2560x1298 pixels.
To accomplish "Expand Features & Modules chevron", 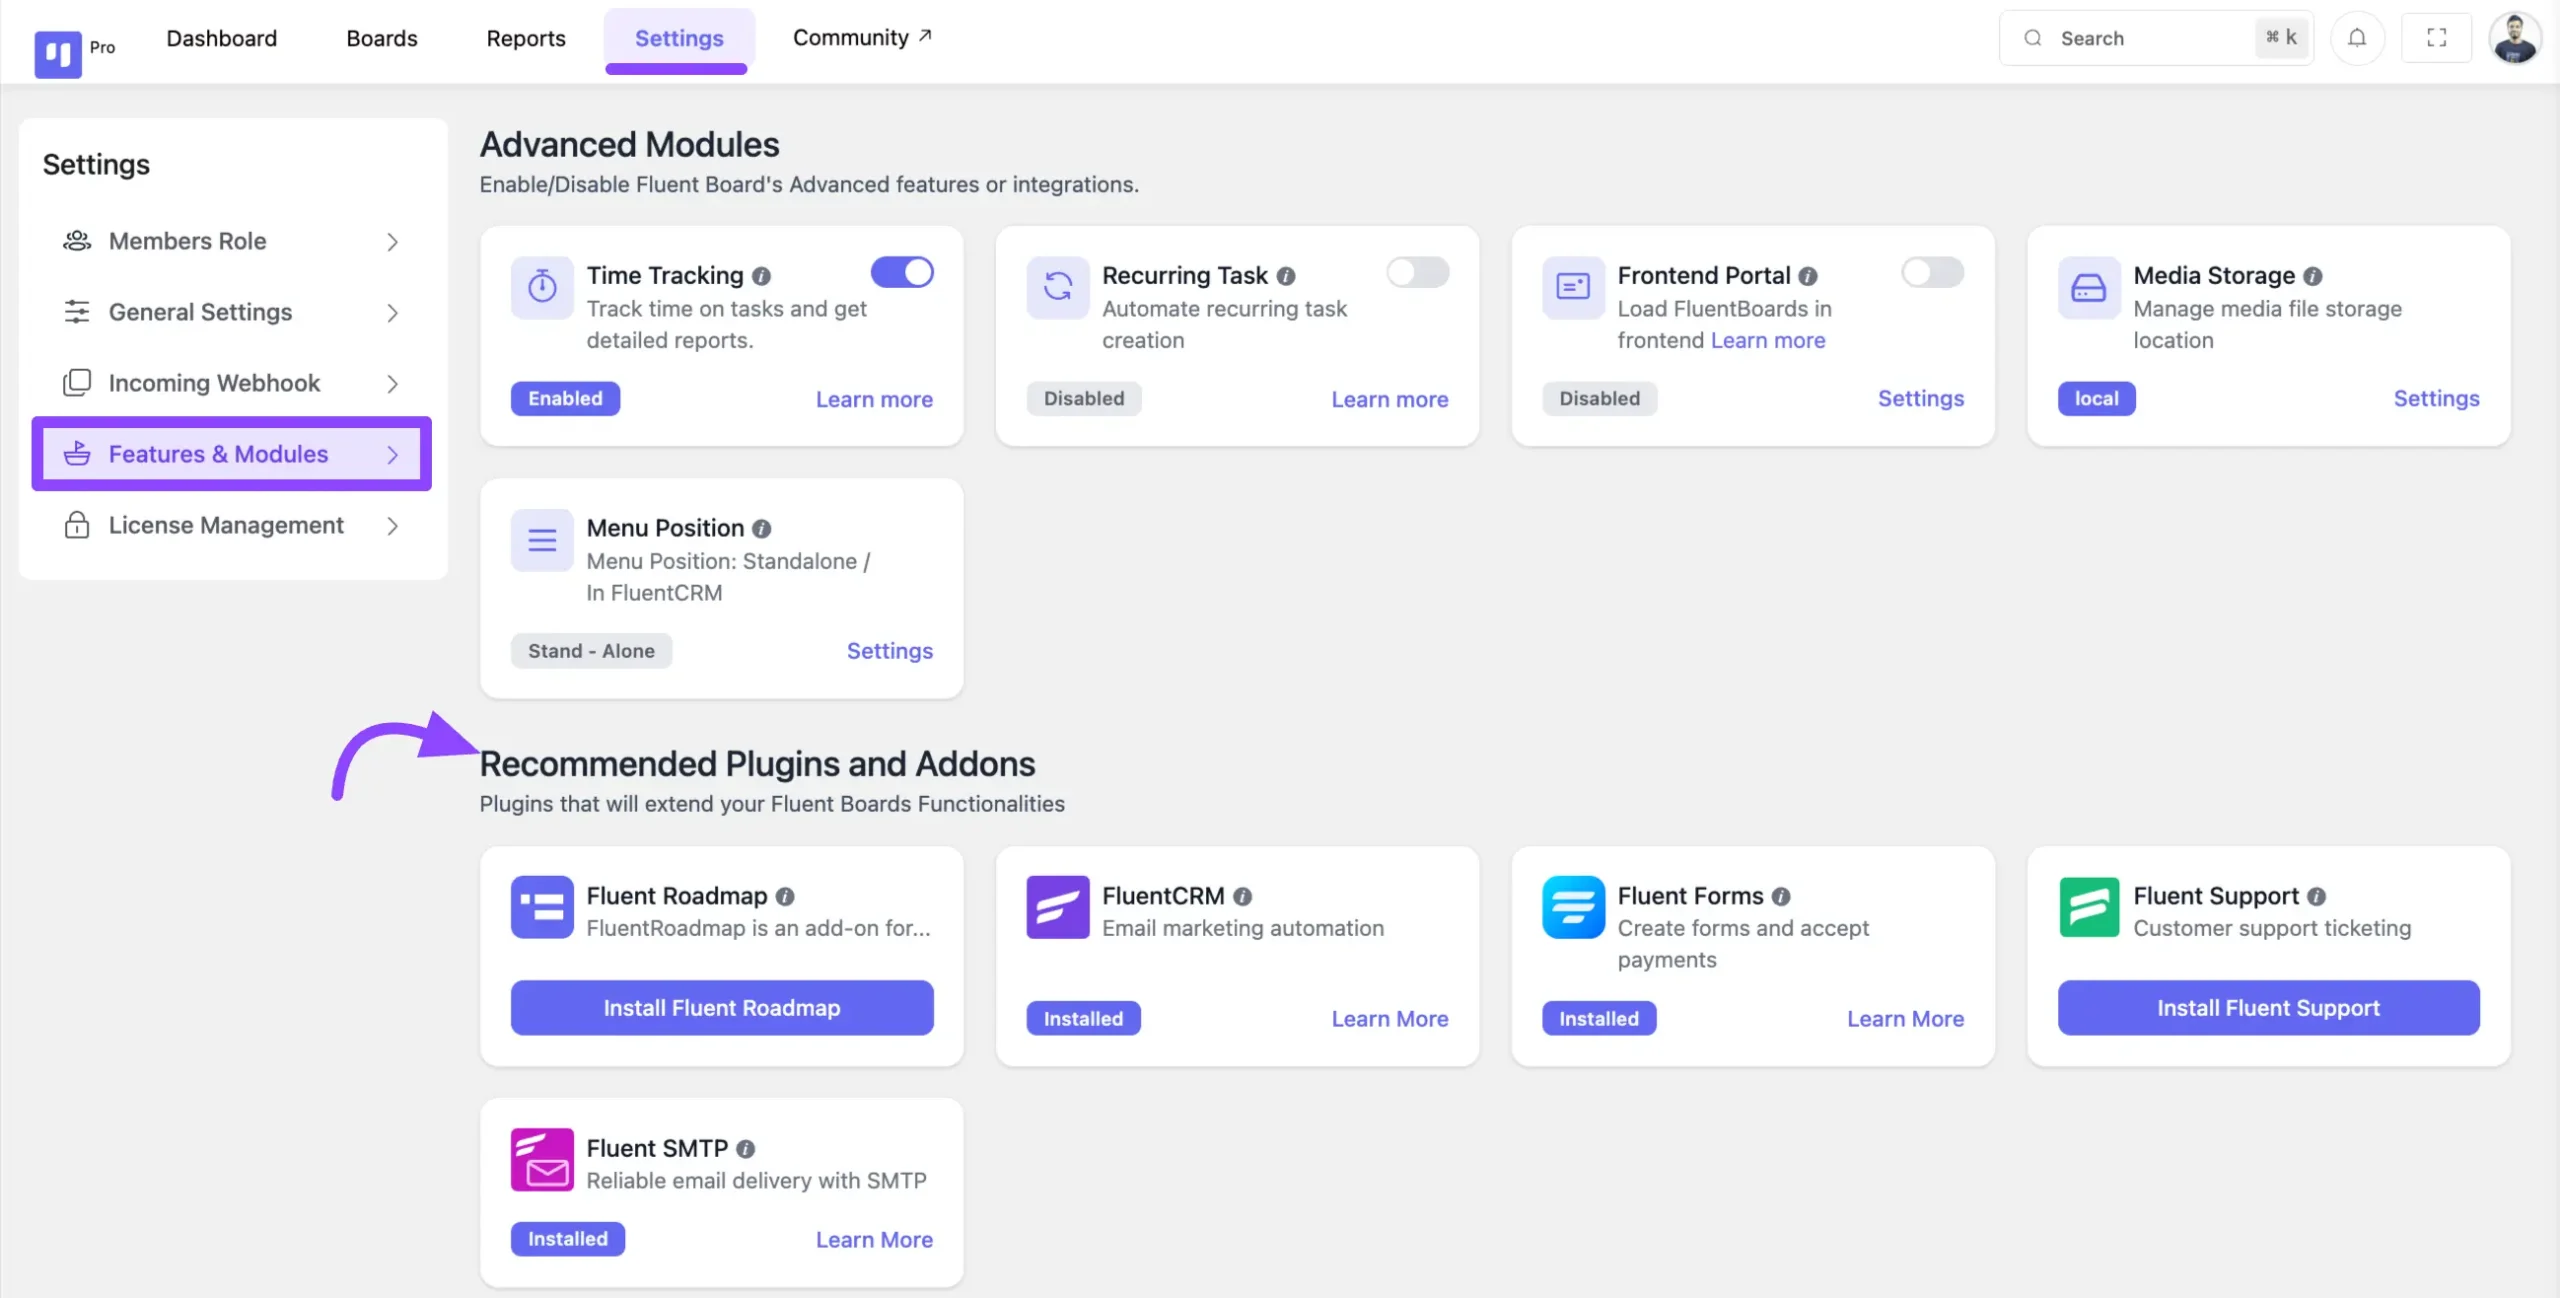I will [x=393, y=455].
